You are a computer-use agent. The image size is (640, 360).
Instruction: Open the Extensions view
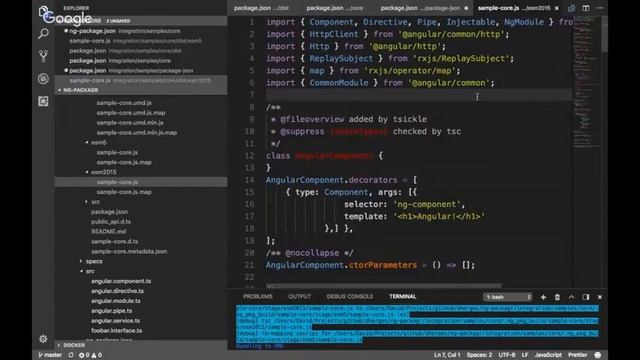click(43, 101)
